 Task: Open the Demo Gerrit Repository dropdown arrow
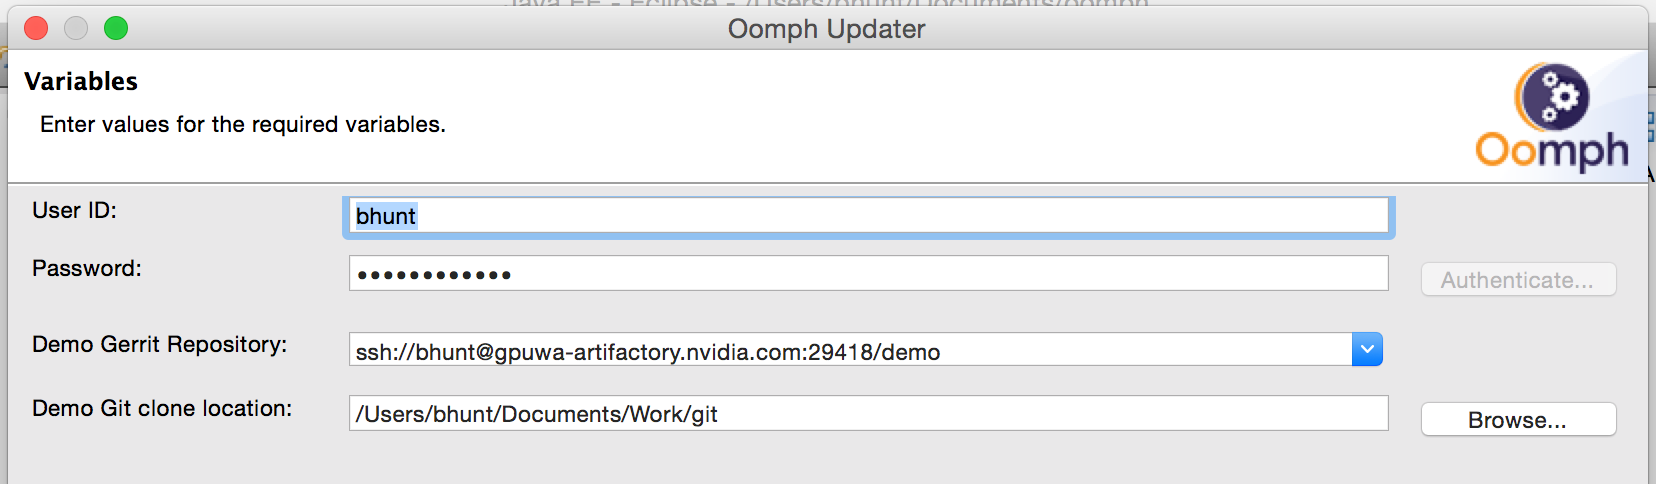pos(1367,349)
